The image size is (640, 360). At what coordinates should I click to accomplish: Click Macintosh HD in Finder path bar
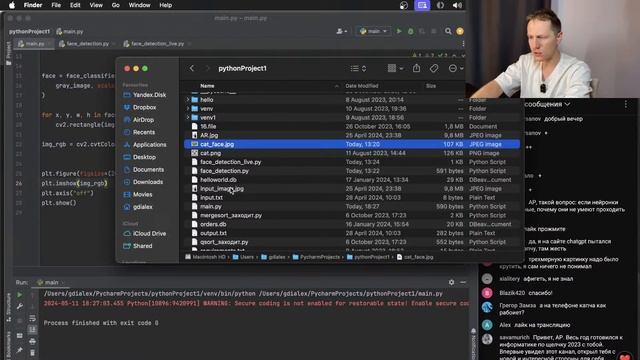pos(205,257)
